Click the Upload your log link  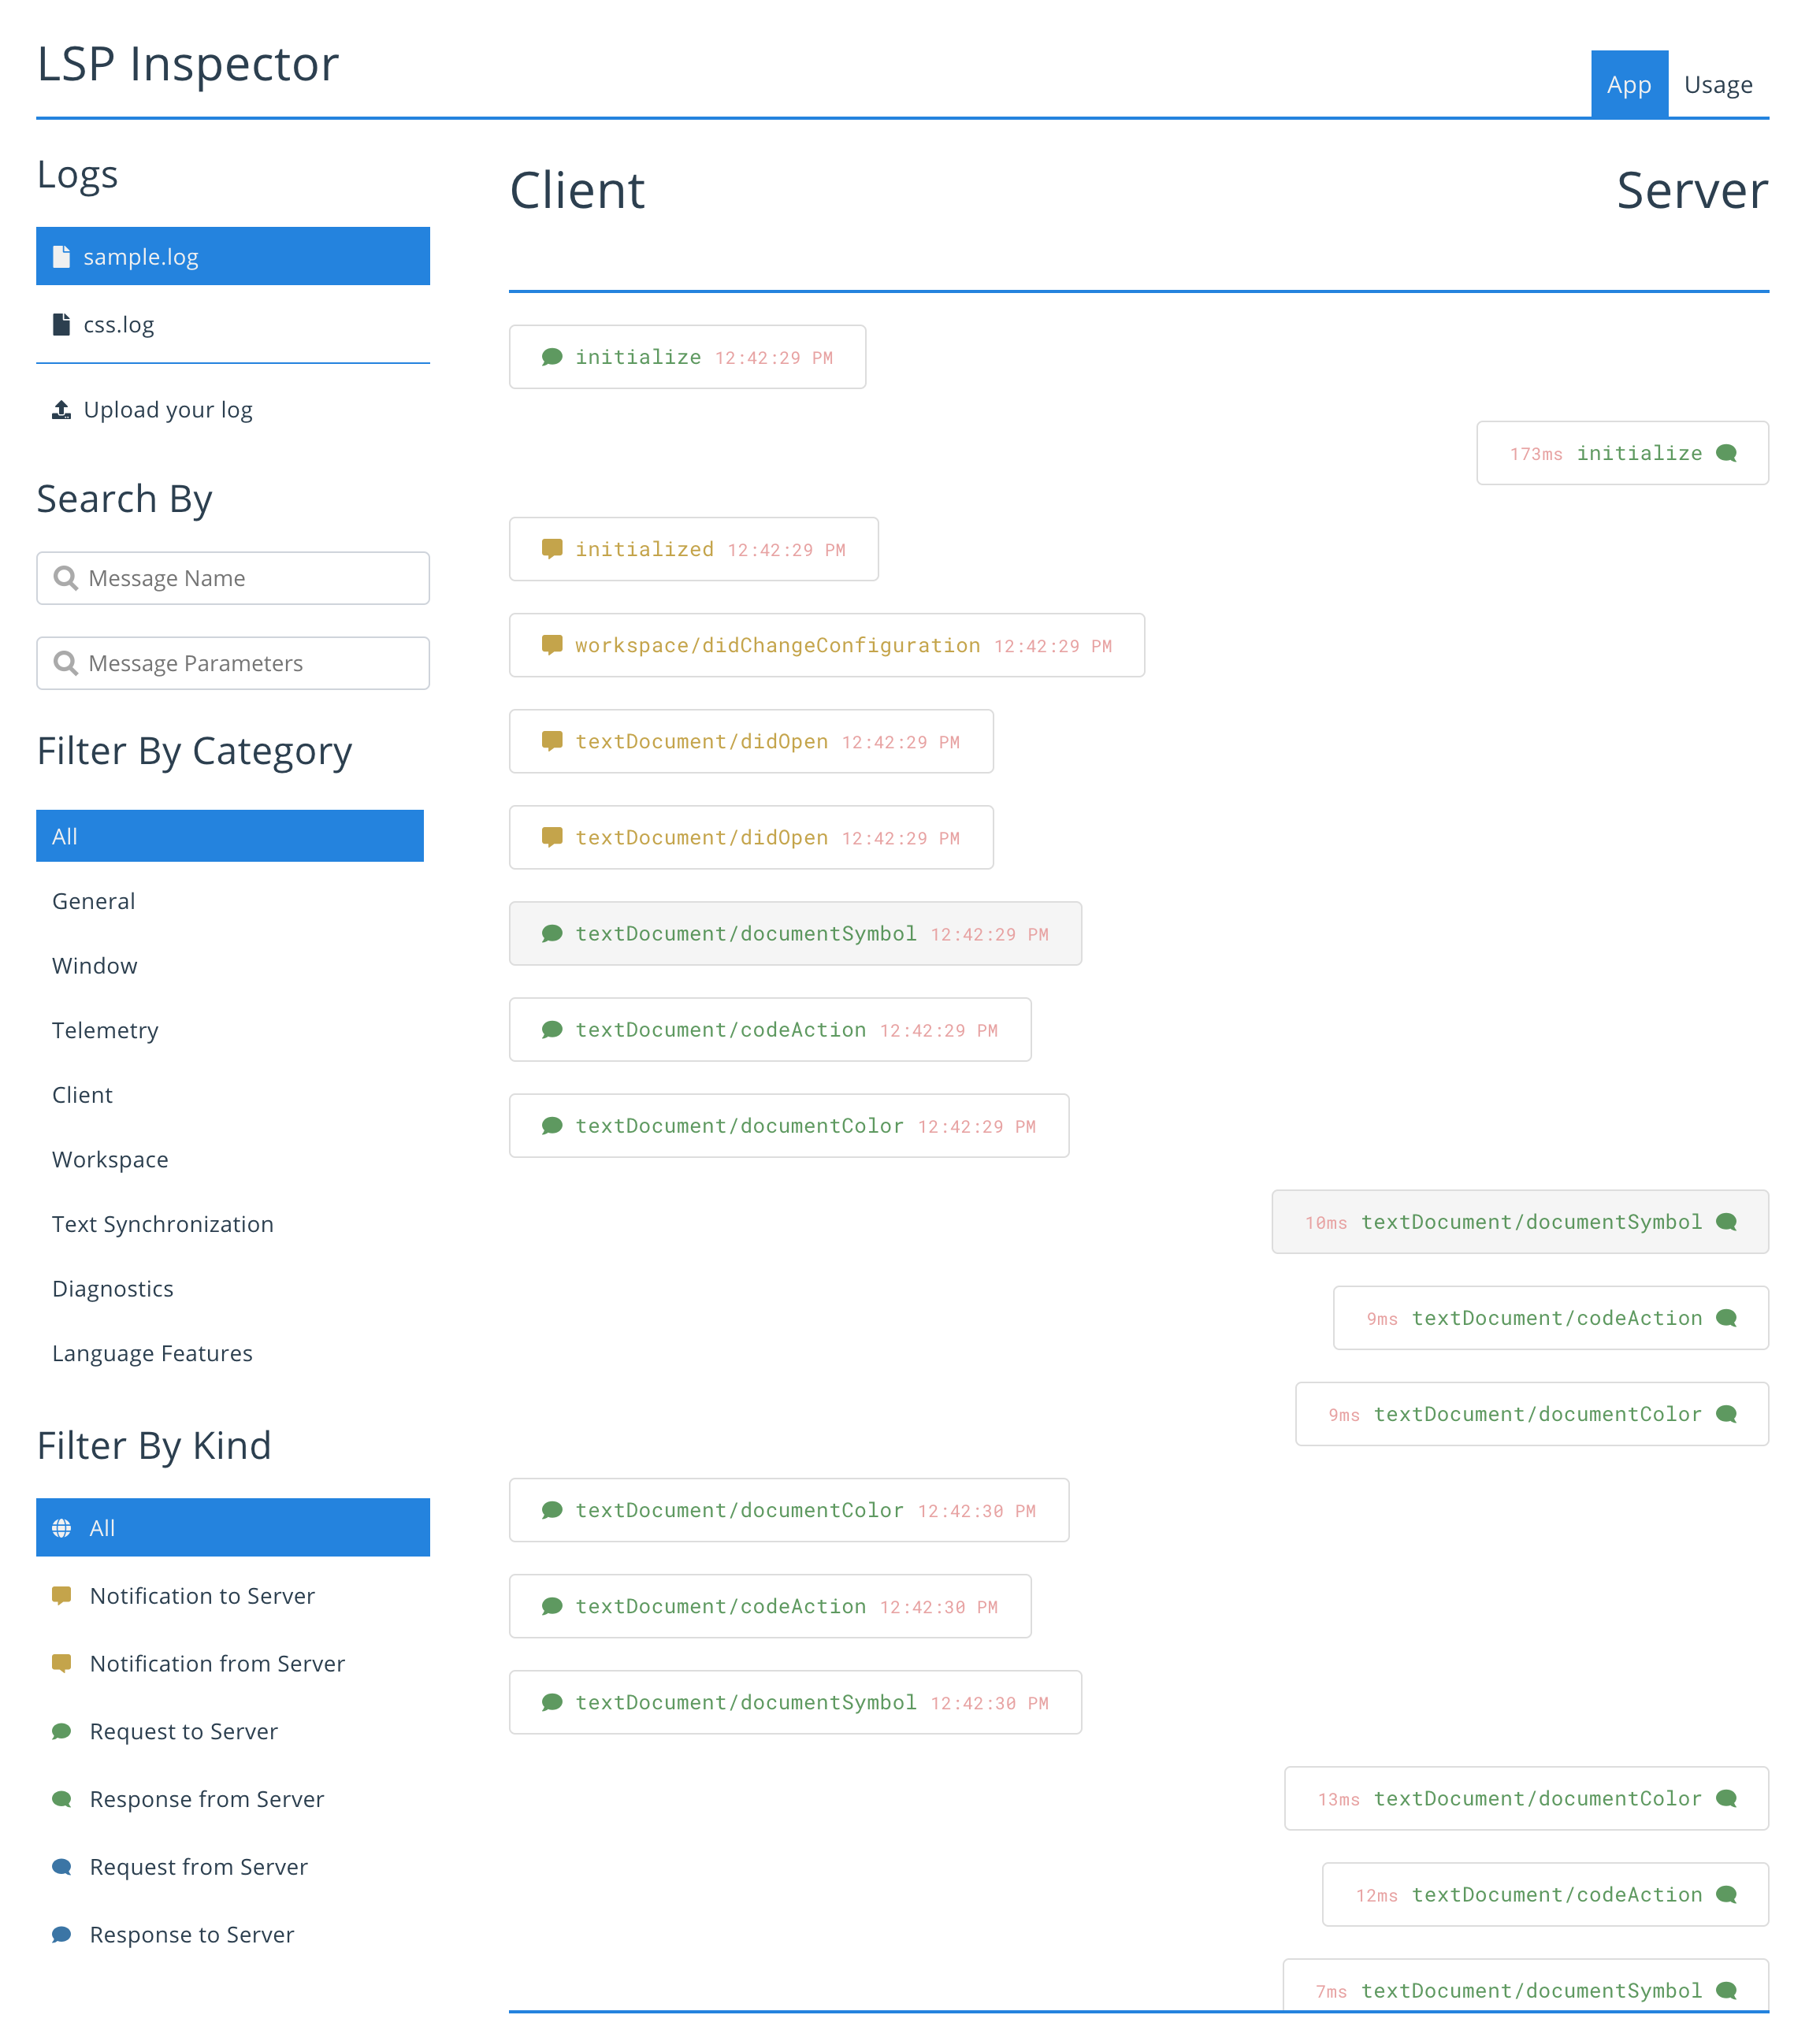[x=167, y=409]
